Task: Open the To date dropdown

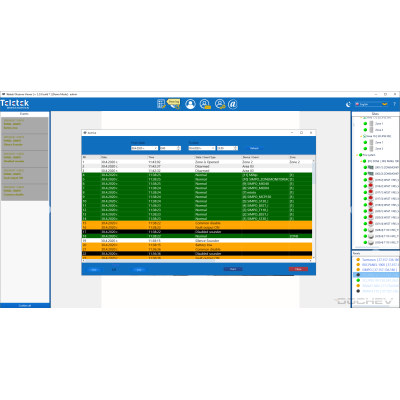Action: click(x=202, y=148)
